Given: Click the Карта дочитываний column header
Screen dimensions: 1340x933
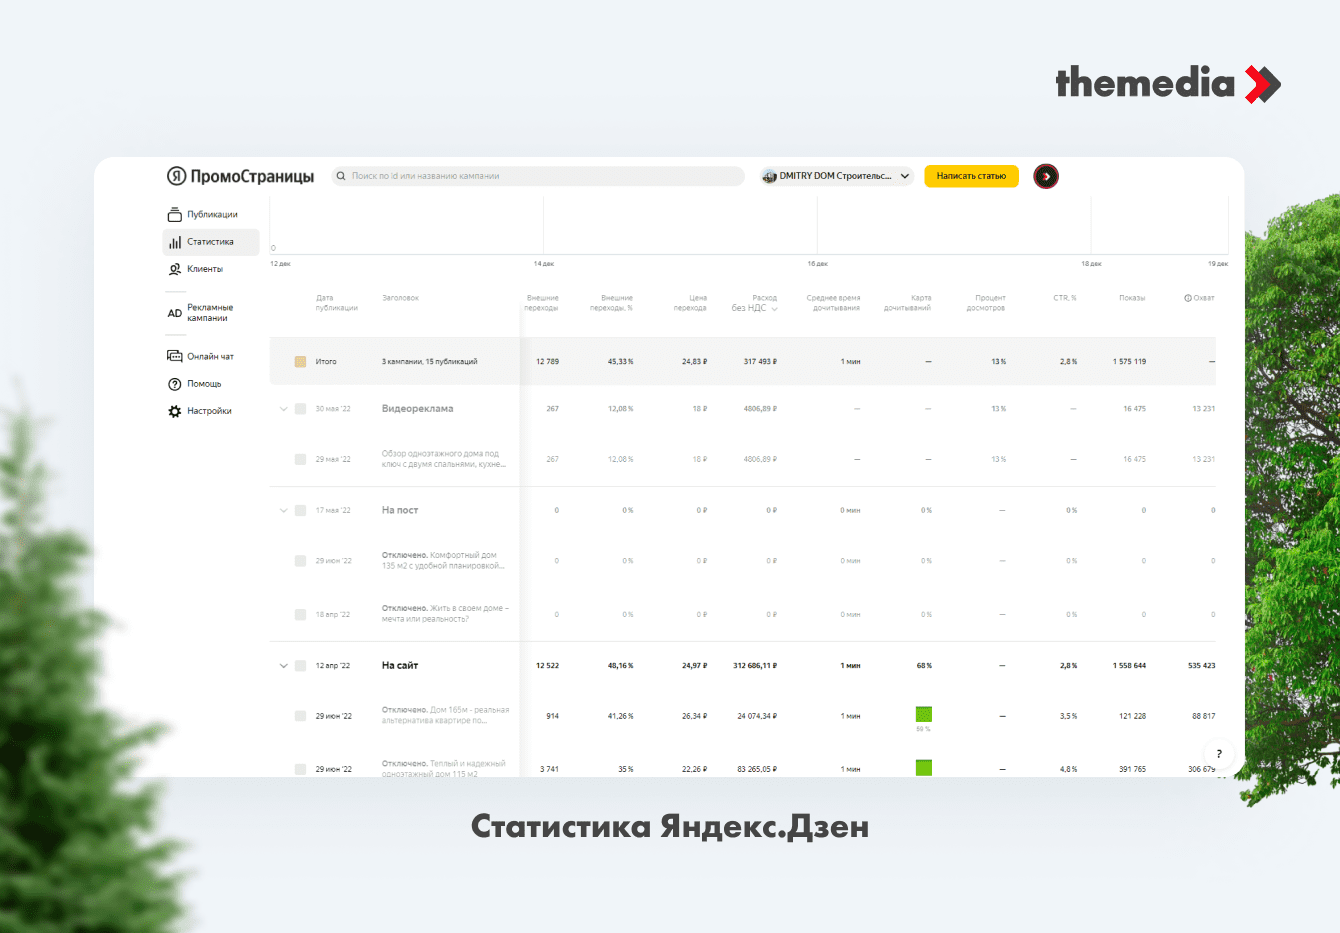Looking at the screenshot, I should click(x=907, y=303).
